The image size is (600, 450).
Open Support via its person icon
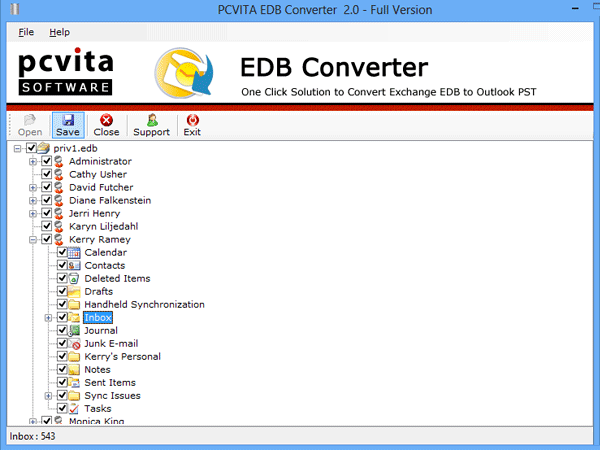152,120
